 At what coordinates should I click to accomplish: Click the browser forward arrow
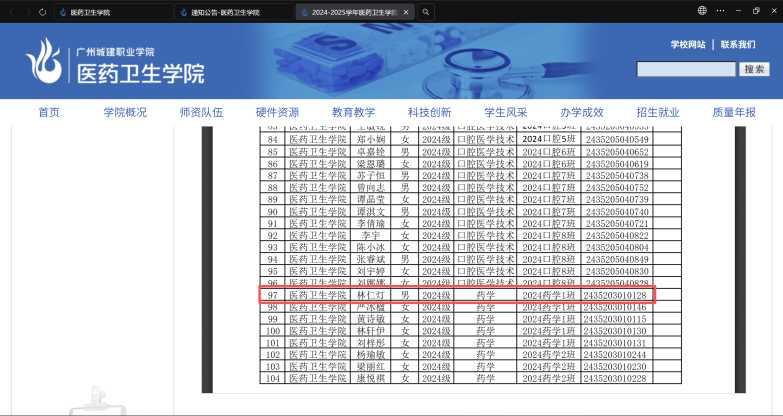point(24,11)
